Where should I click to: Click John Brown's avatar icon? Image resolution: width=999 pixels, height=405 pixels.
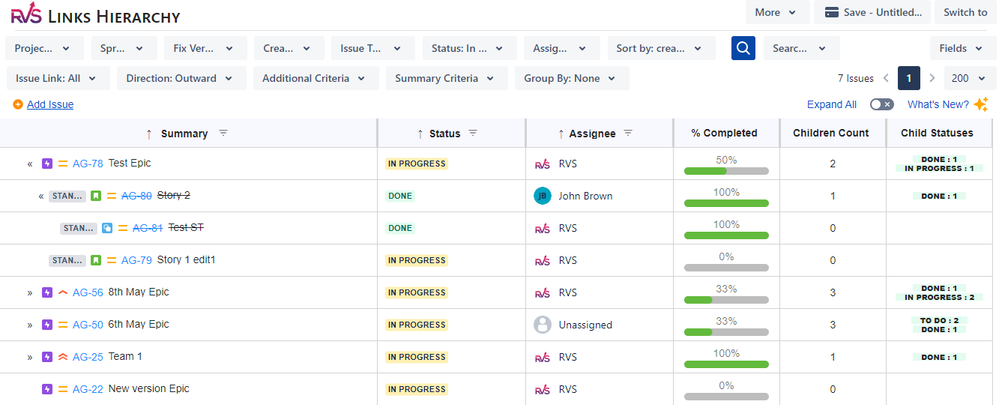[542, 196]
